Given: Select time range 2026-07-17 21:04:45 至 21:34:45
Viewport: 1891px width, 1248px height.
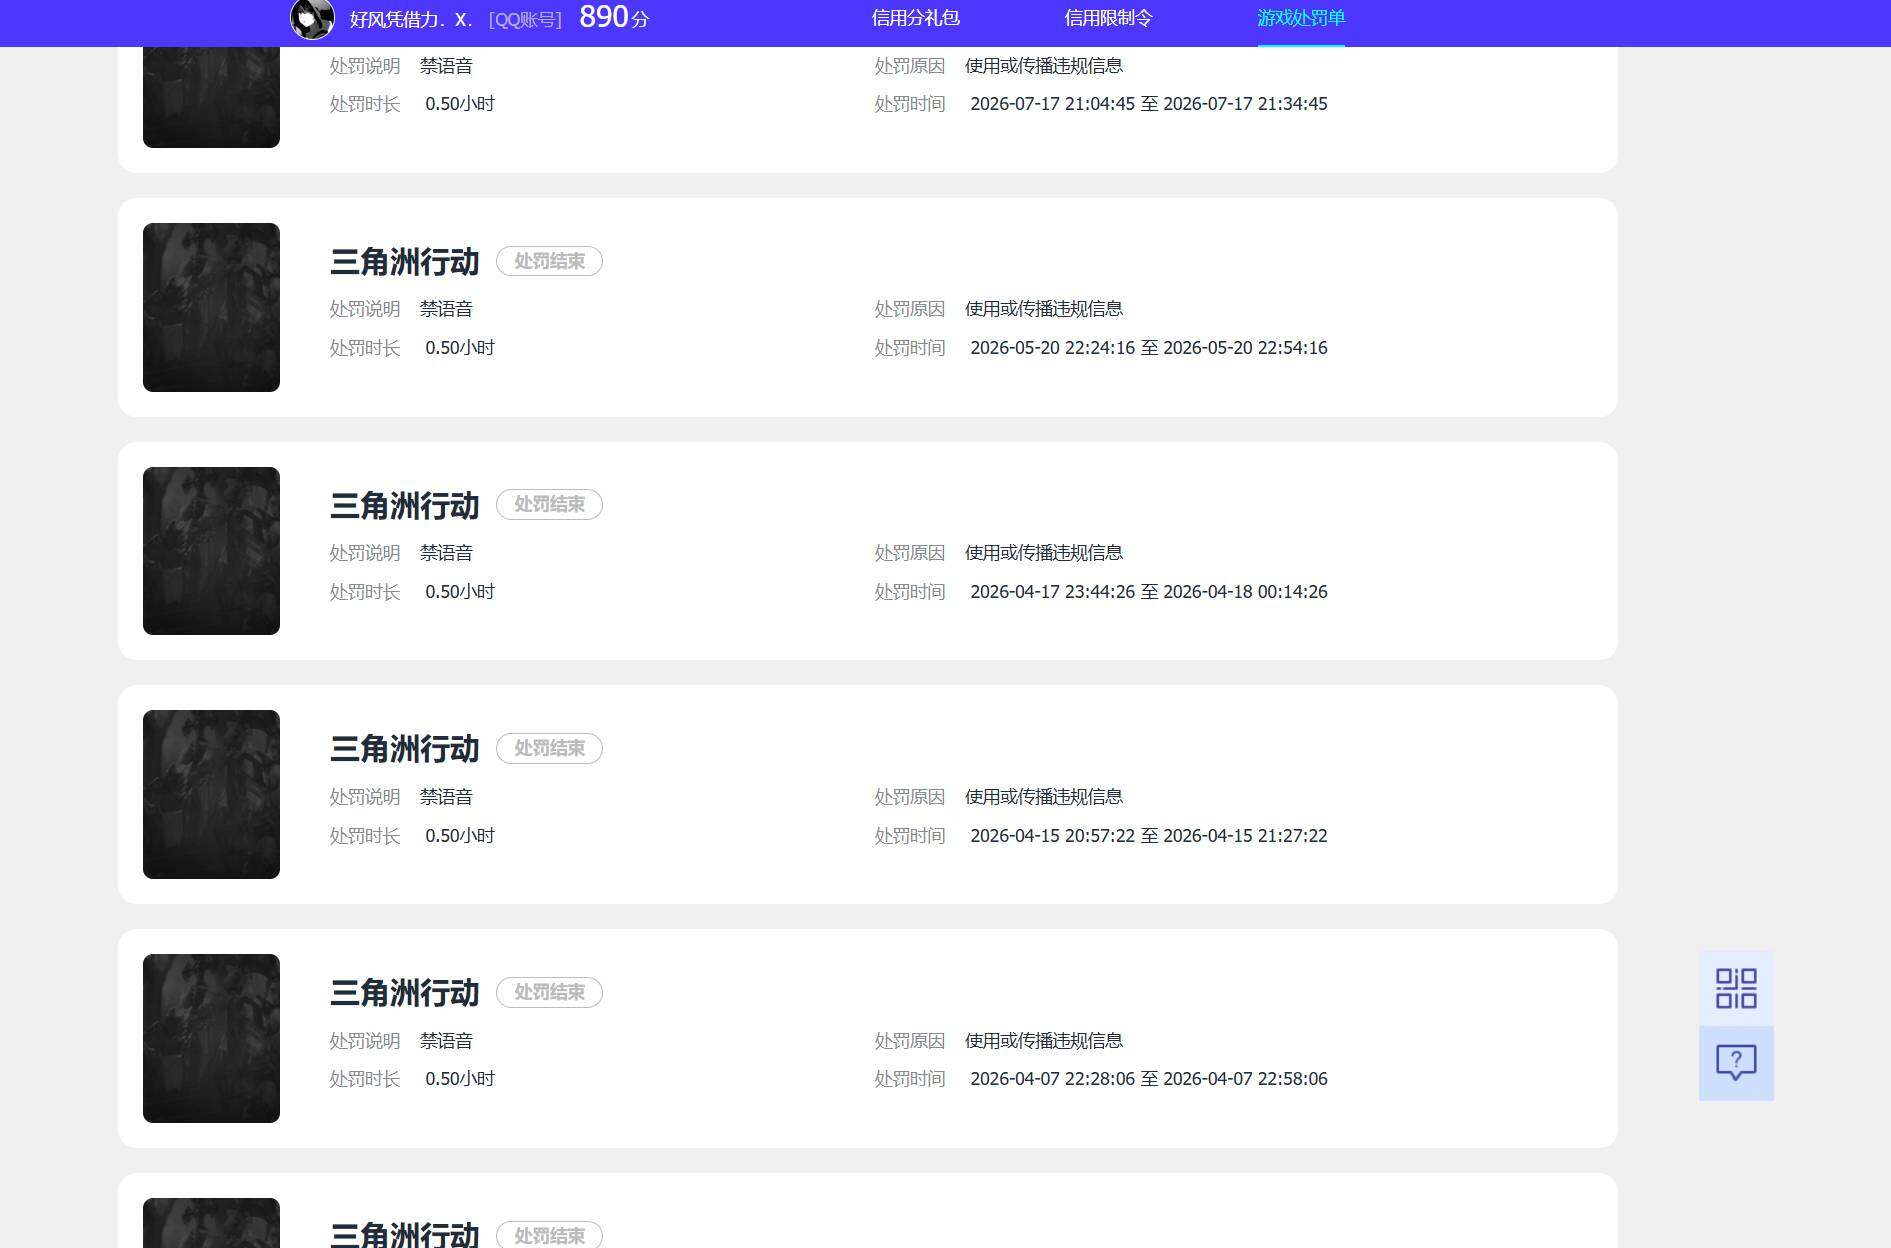Looking at the screenshot, I should tap(1149, 104).
